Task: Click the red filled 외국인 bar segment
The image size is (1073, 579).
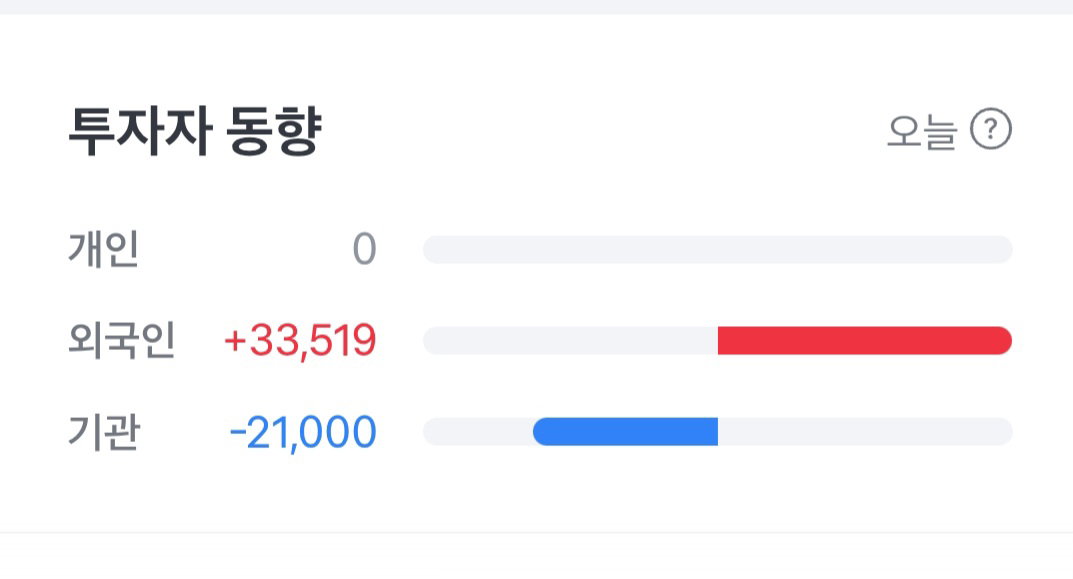Action: [x=865, y=341]
